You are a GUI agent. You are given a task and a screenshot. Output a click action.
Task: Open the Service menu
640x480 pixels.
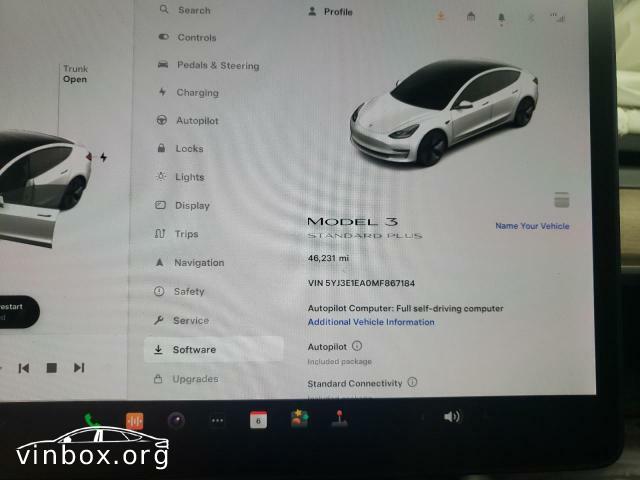(x=181, y=320)
